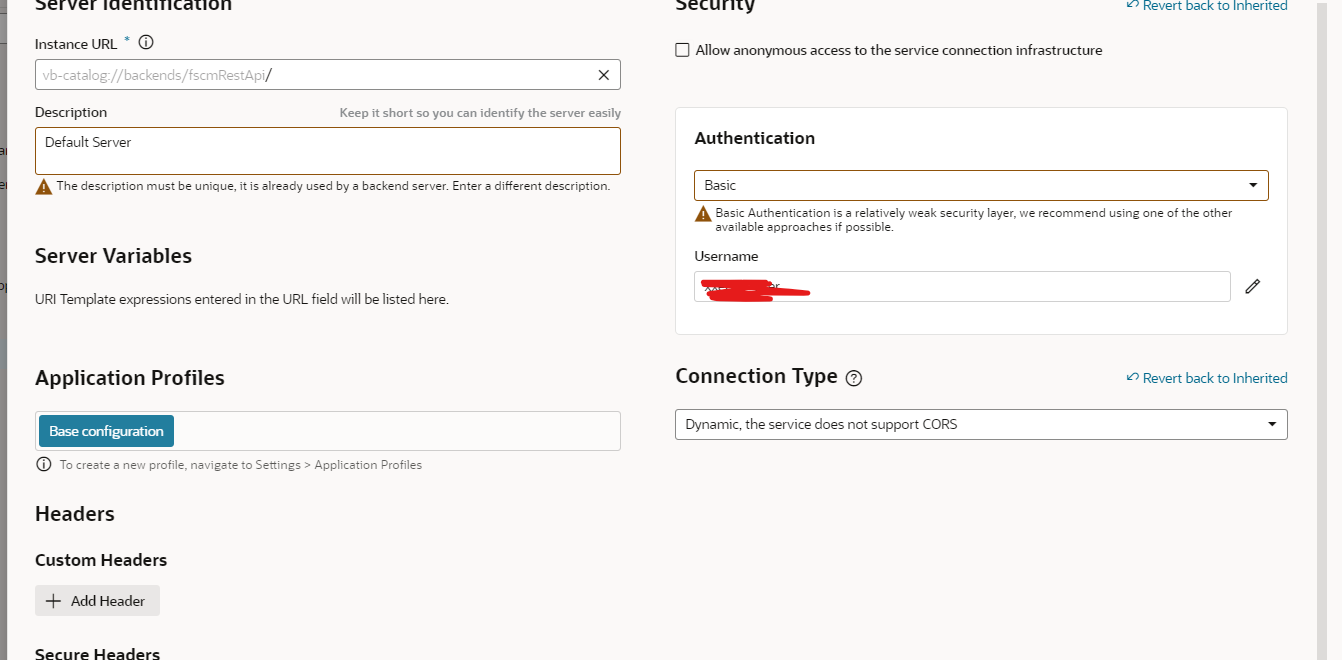Click the description warning triangle icon
The height and width of the screenshot is (660, 1342).
tap(44, 186)
